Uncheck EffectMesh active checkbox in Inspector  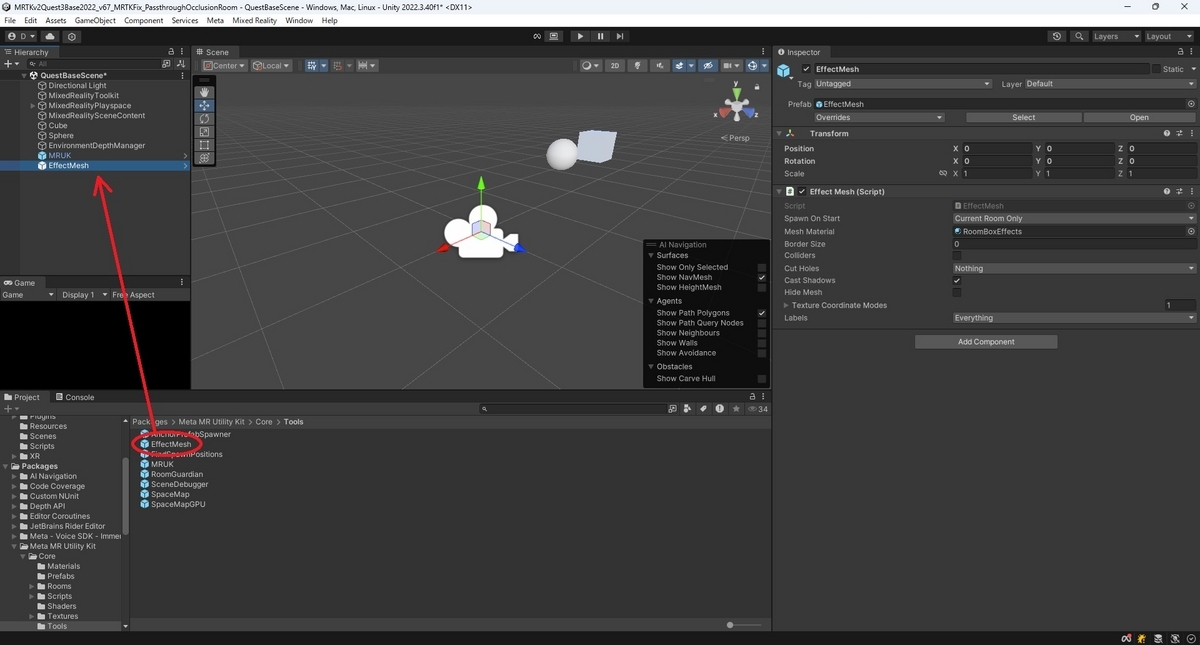pyautogui.click(x=807, y=69)
